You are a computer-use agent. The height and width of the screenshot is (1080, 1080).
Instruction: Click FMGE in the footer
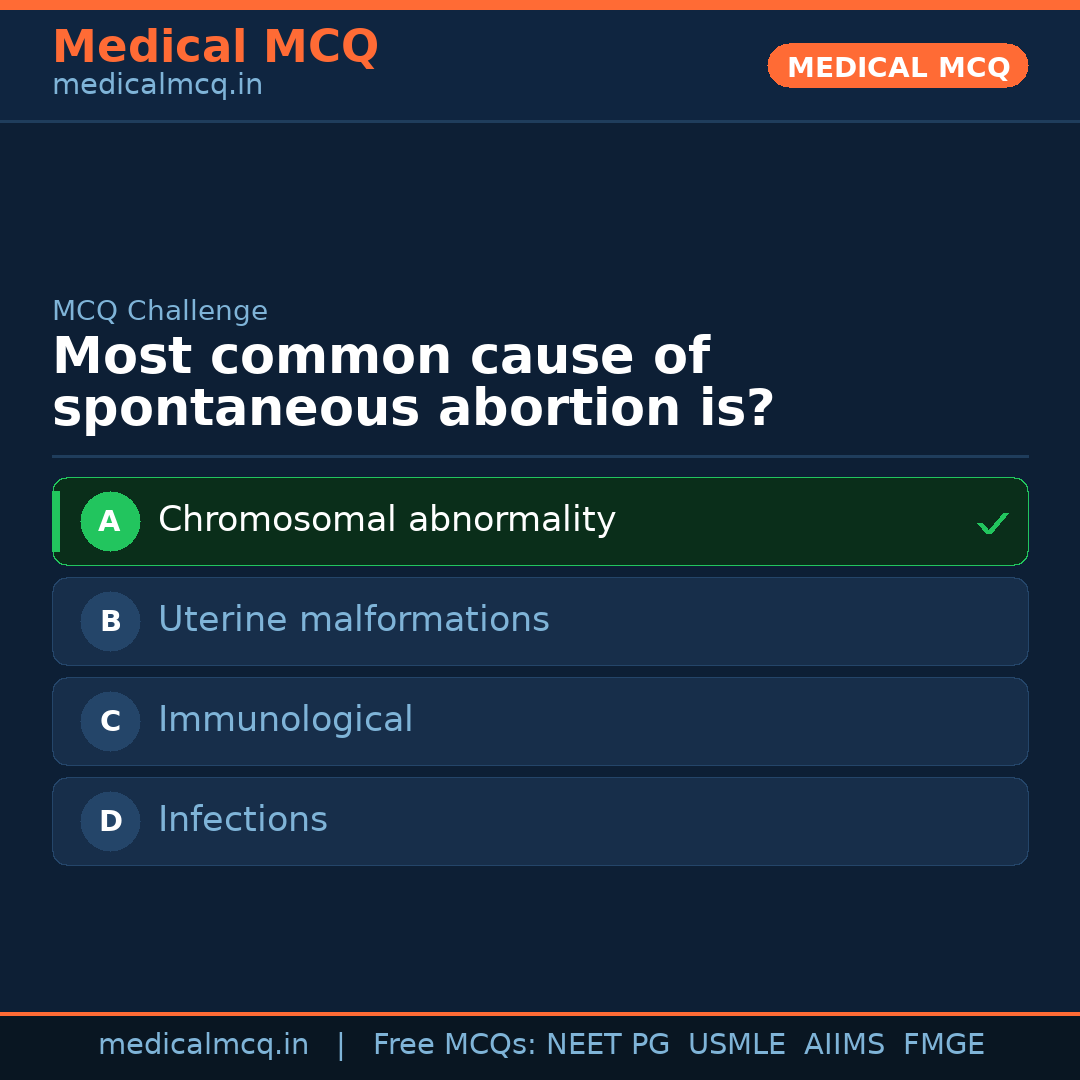coord(943,1045)
